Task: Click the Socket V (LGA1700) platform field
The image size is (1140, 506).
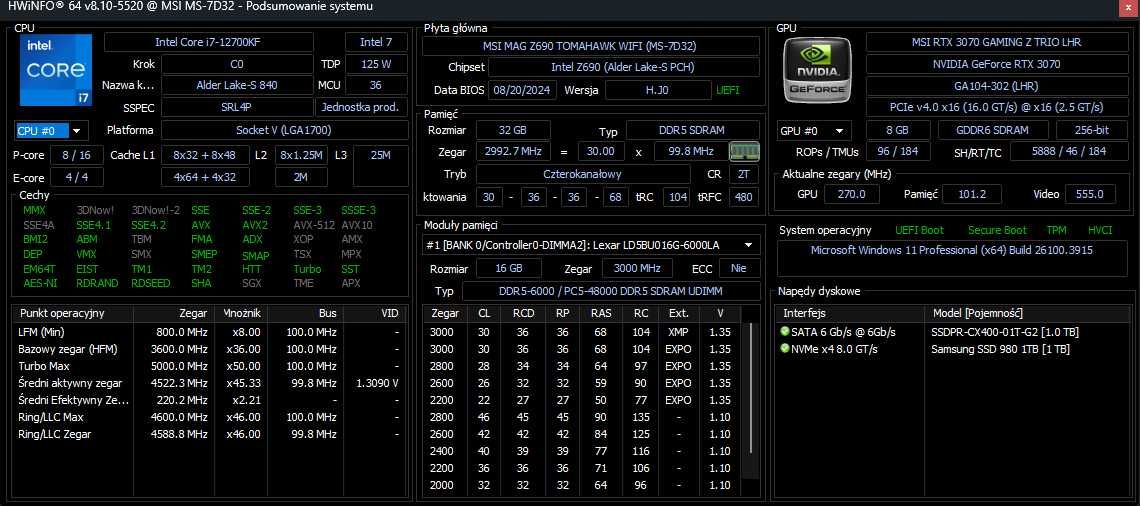Action: 284,130
